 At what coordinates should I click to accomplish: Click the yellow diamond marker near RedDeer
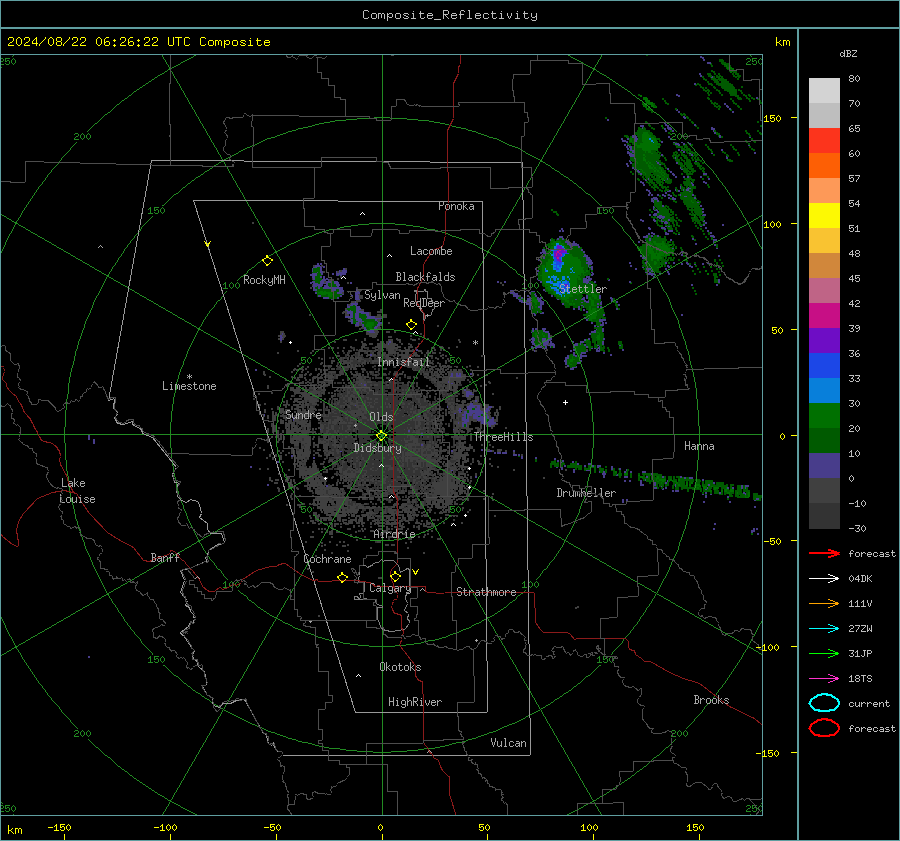pyautogui.click(x=411, y=325)
